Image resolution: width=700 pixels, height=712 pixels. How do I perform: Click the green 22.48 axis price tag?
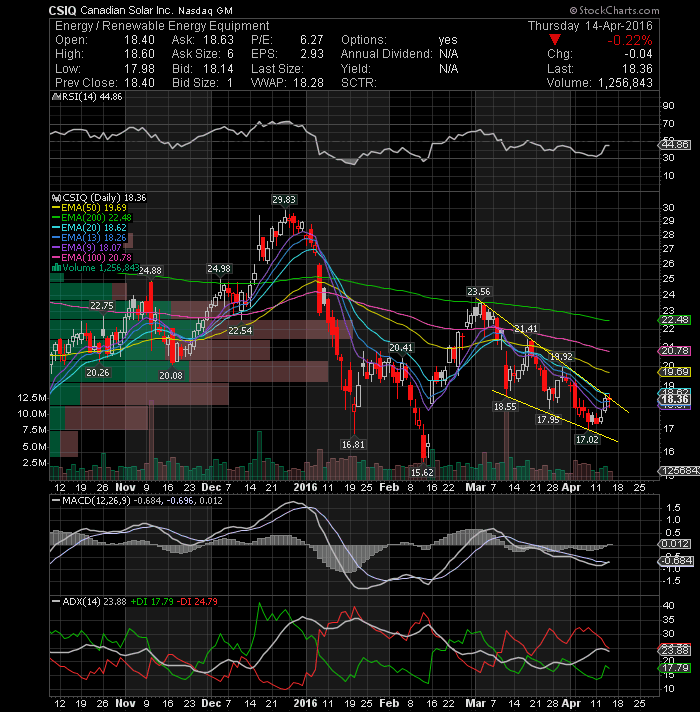[674, 320]
